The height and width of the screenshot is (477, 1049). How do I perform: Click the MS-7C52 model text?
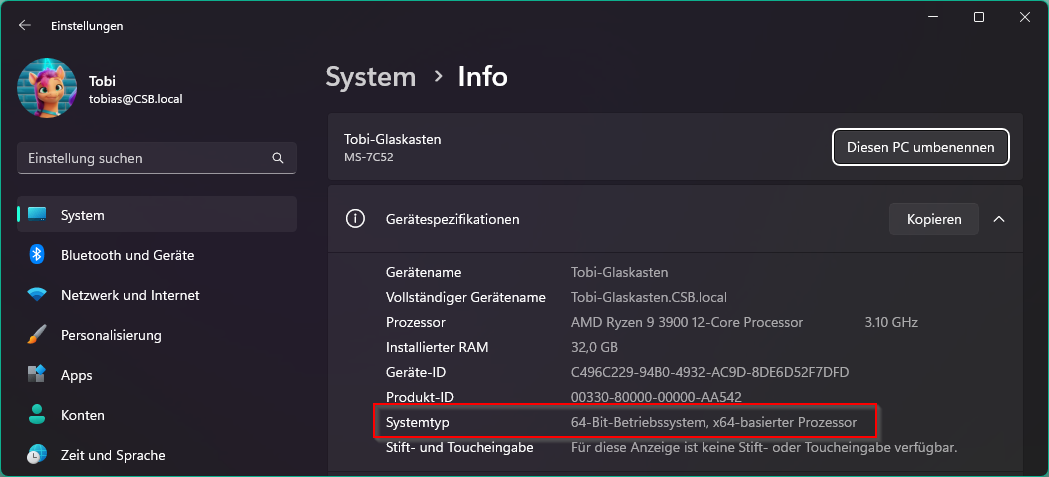click(x=369, y=157)
